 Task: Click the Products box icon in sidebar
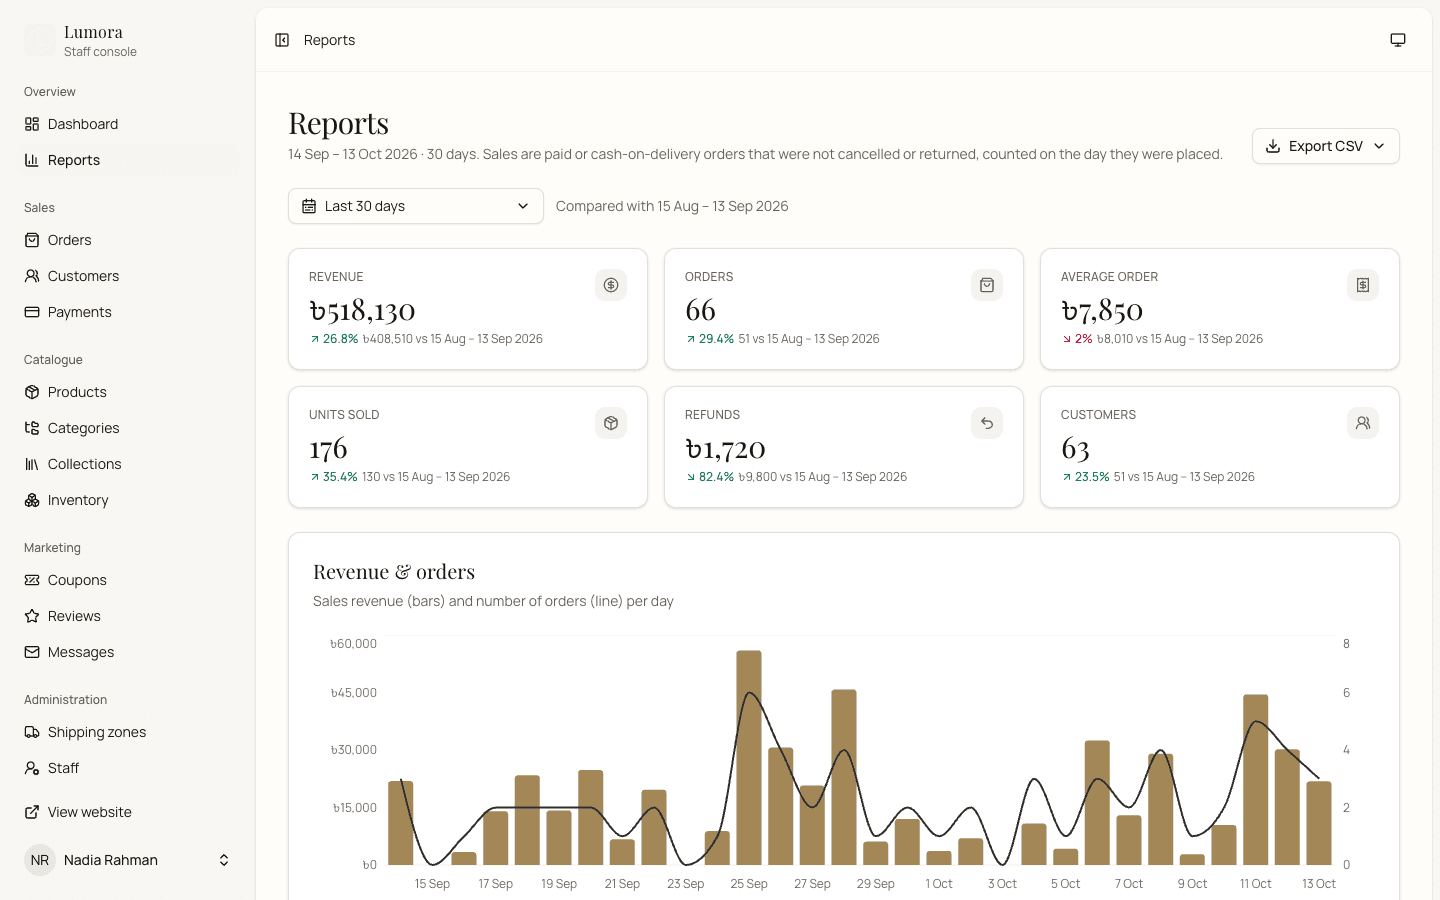[32, 392]
